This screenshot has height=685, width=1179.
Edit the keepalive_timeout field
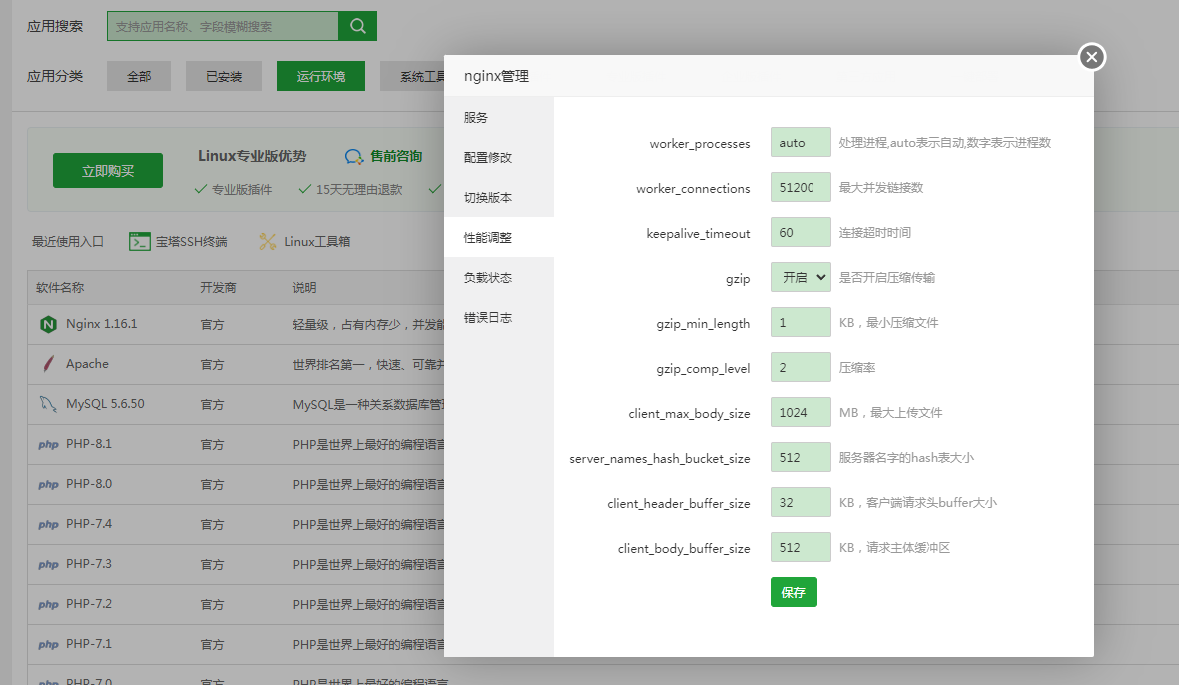tap(800, 232)
